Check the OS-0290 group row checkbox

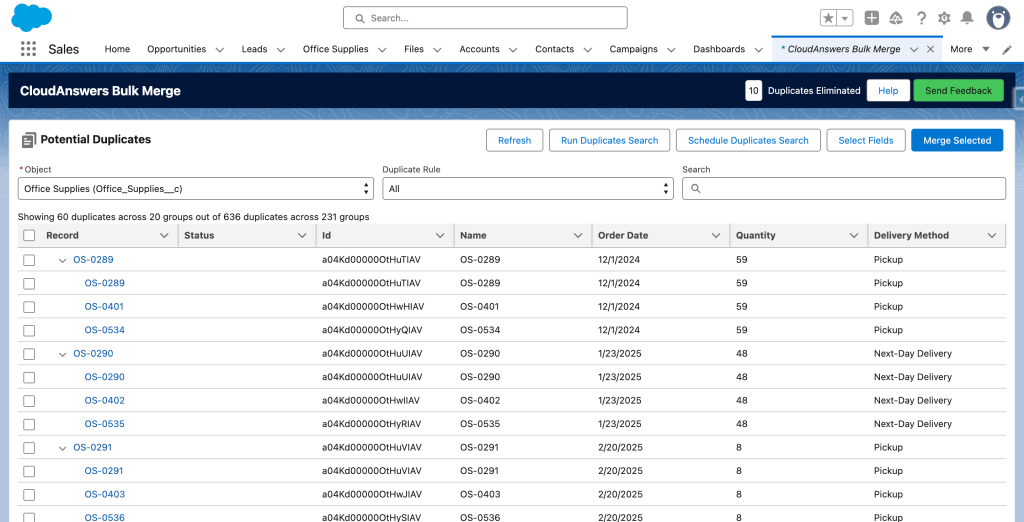pos(29,354)
